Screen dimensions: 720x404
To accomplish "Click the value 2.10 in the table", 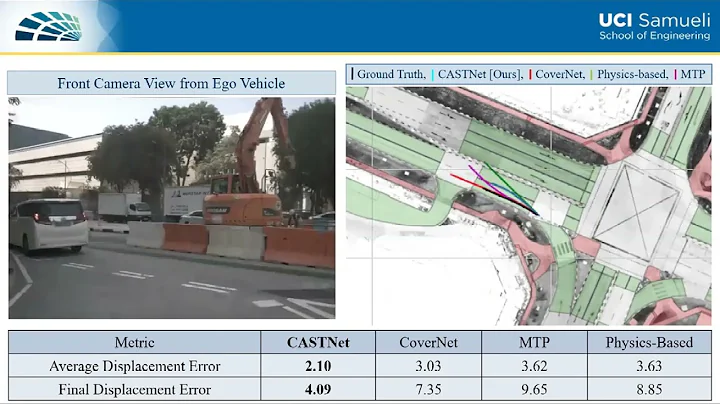I will 318,366.
